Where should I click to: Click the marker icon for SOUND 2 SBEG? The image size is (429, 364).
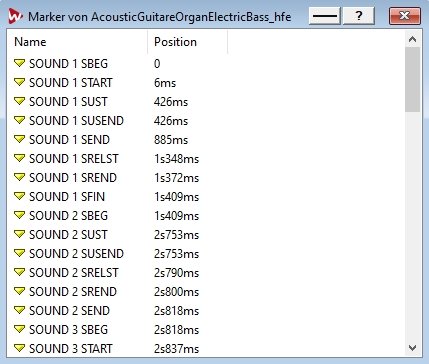[20, 215]
